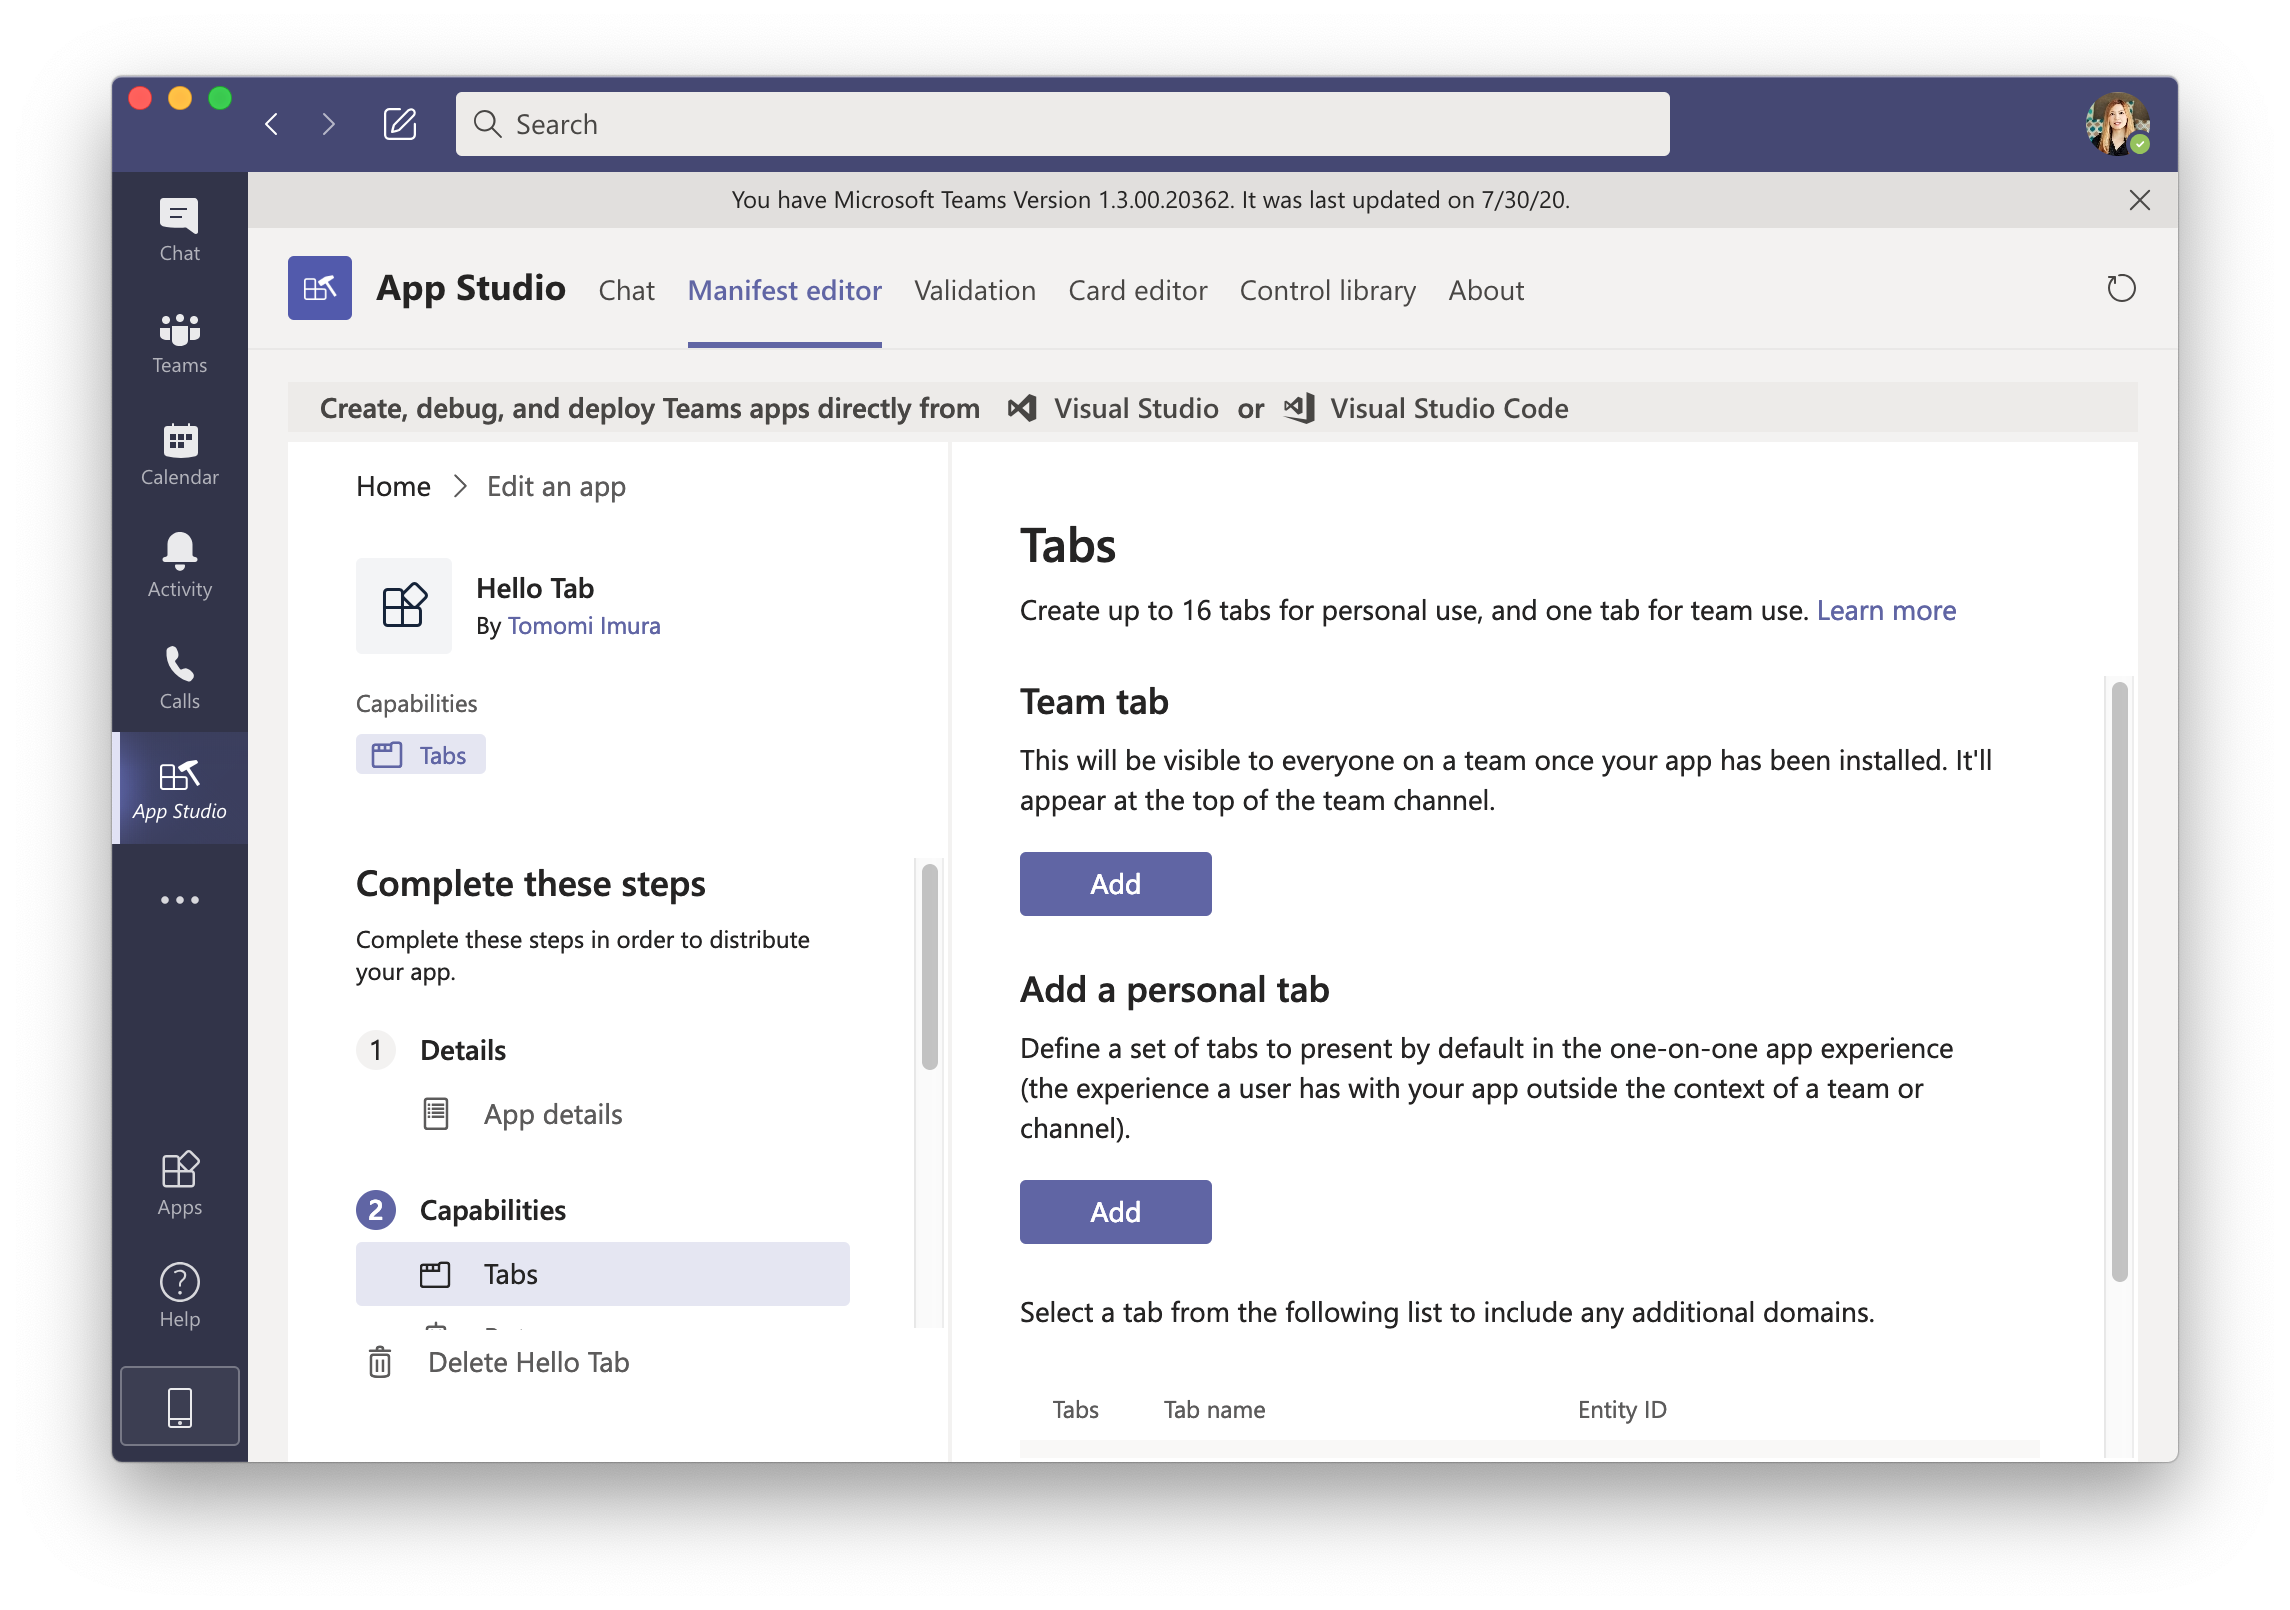Open the Card editor tab
The height and width of the screenshot is (1610, 2290).
(x=1138, y=290)
